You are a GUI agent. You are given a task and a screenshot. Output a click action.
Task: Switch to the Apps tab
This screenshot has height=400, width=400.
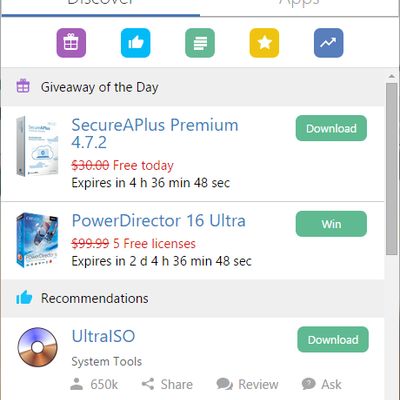coord(299,3)
